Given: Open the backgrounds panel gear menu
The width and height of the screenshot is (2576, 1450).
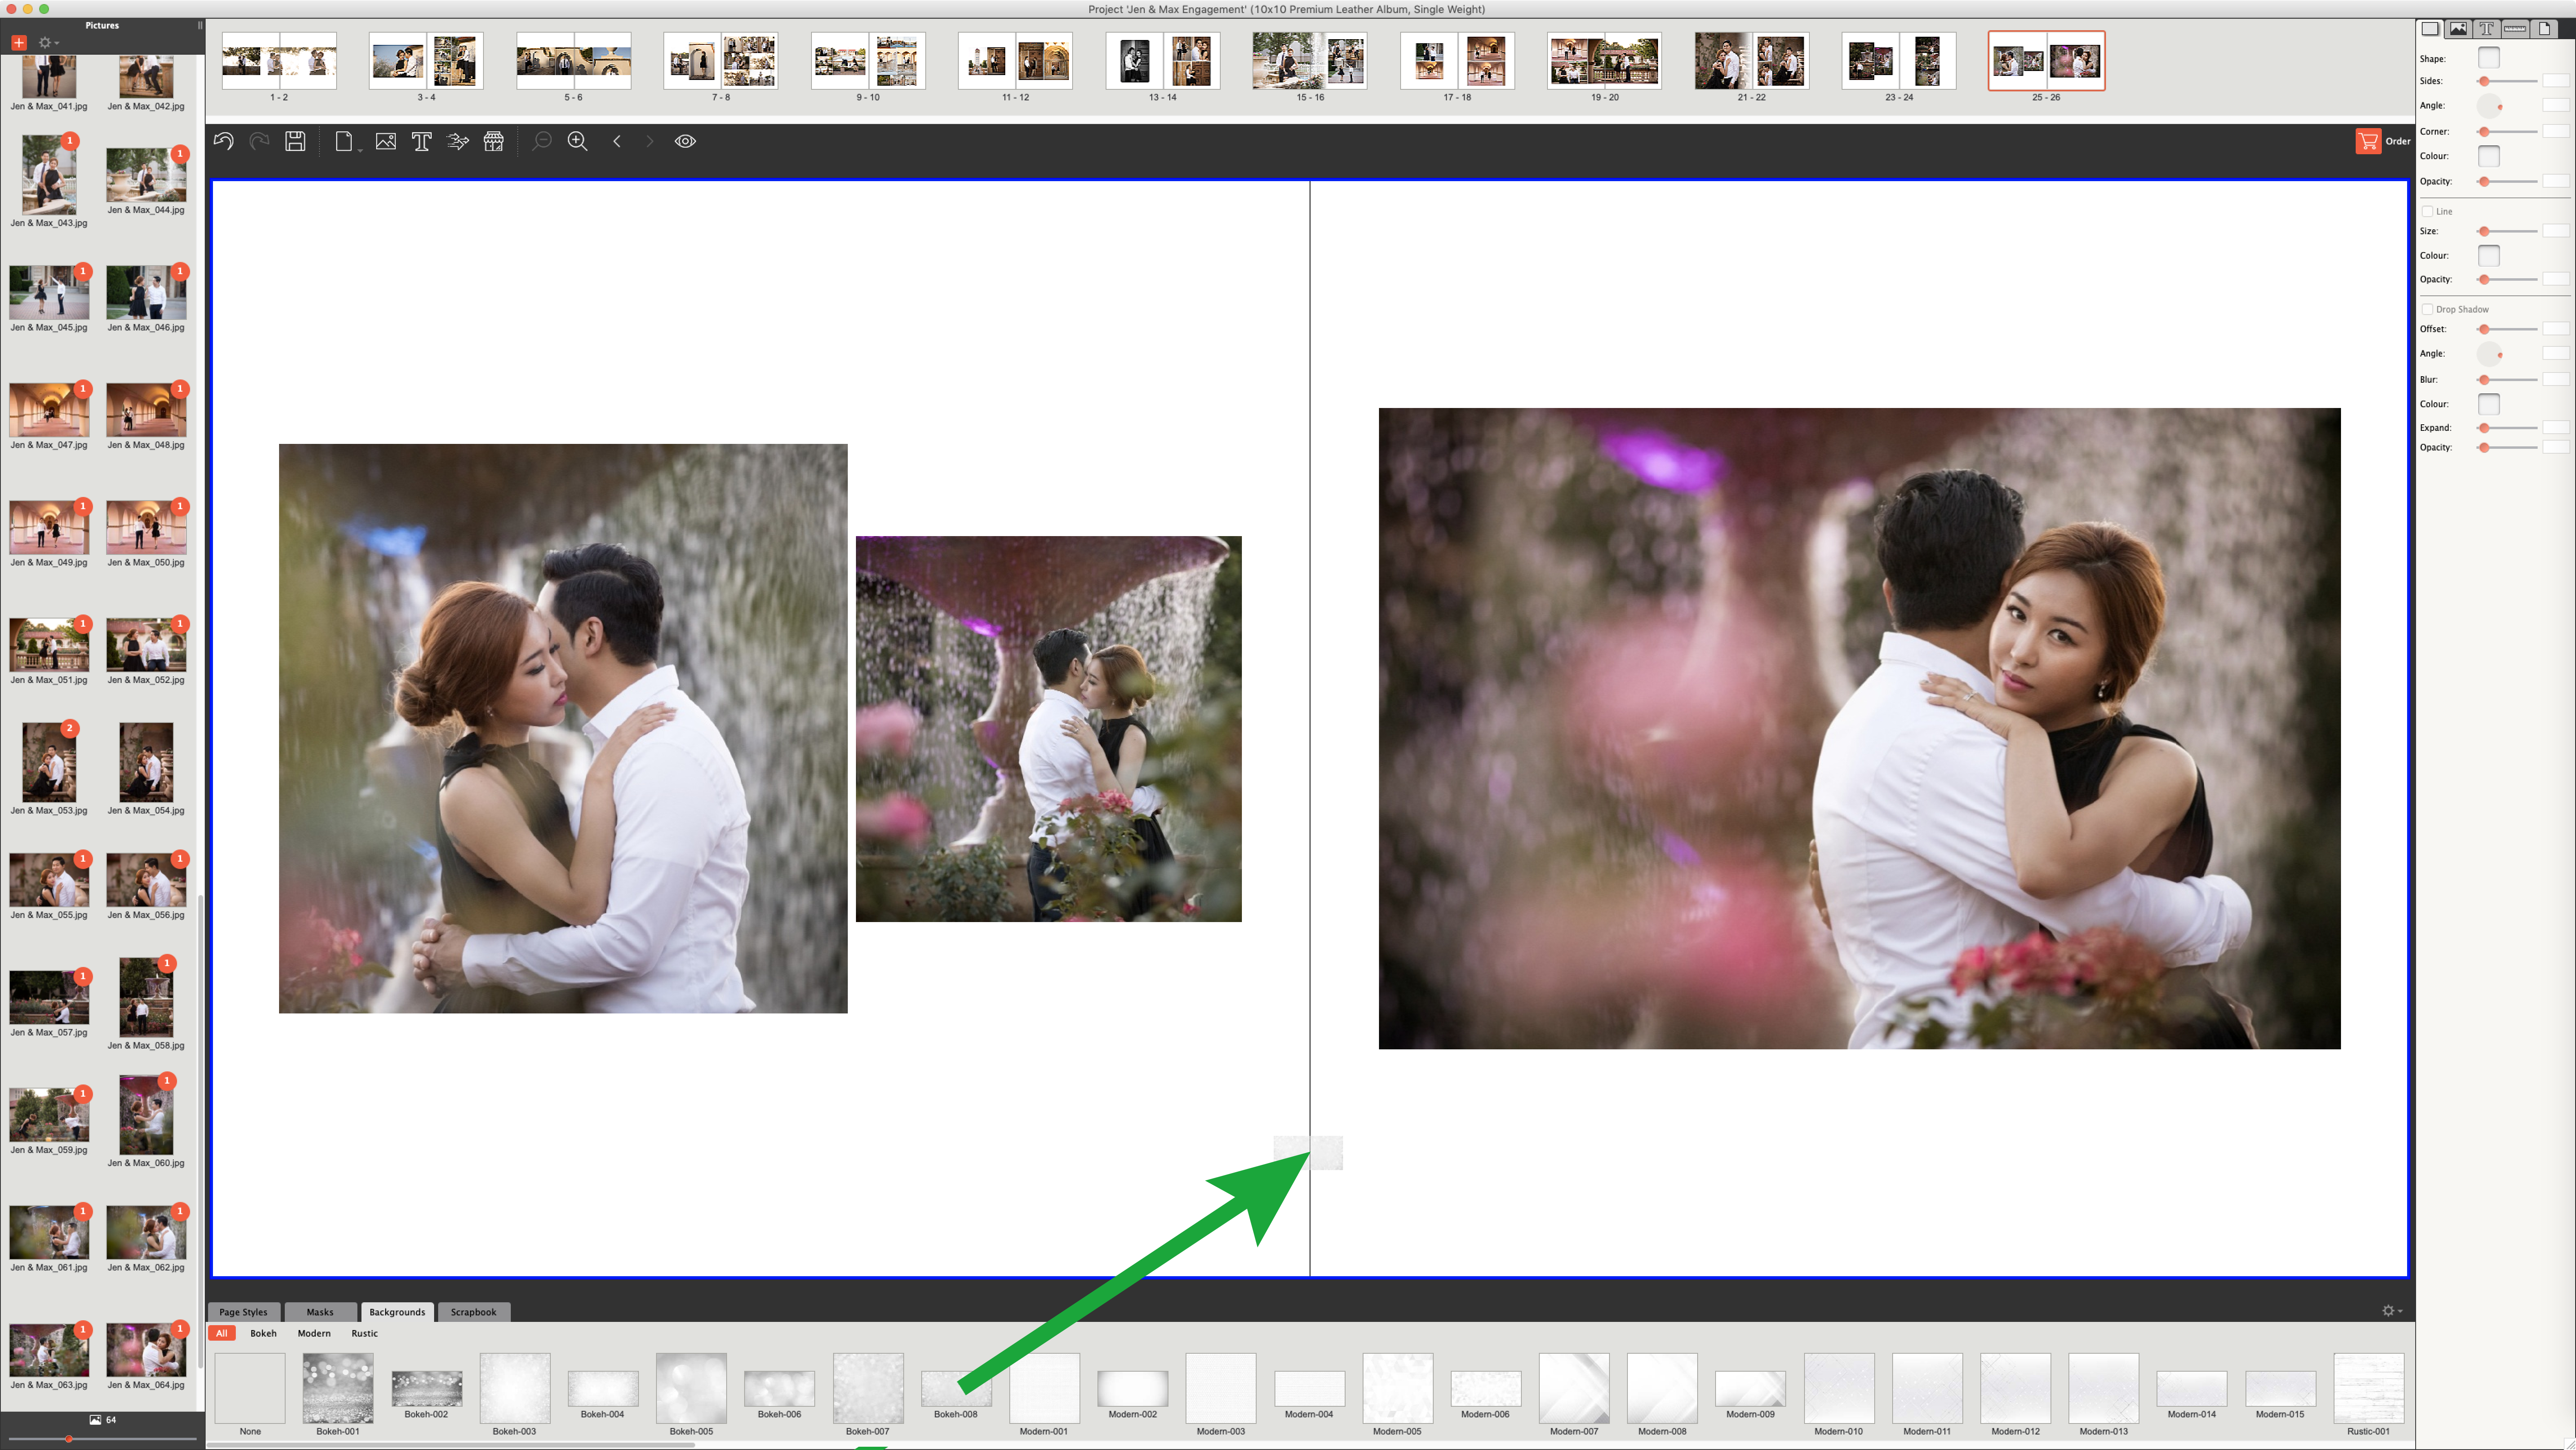Looking at the screenshot, I should 2391,1311.
